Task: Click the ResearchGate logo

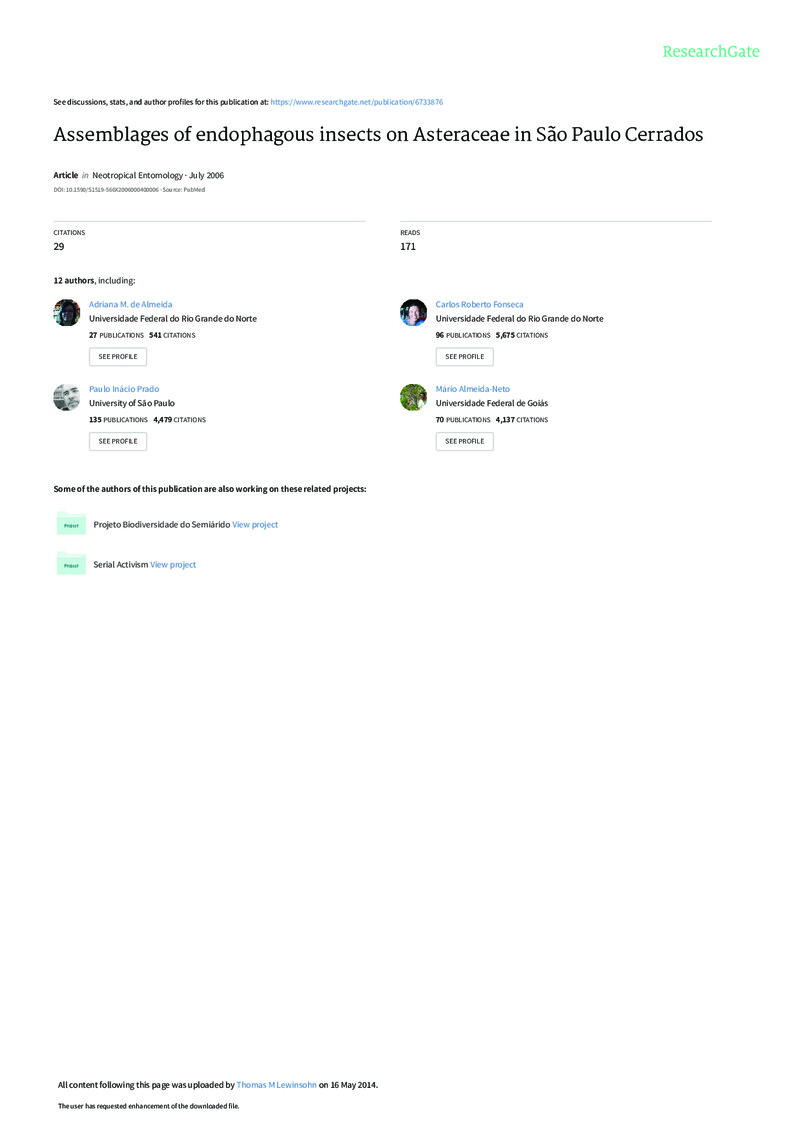Action: pos(711,51)
